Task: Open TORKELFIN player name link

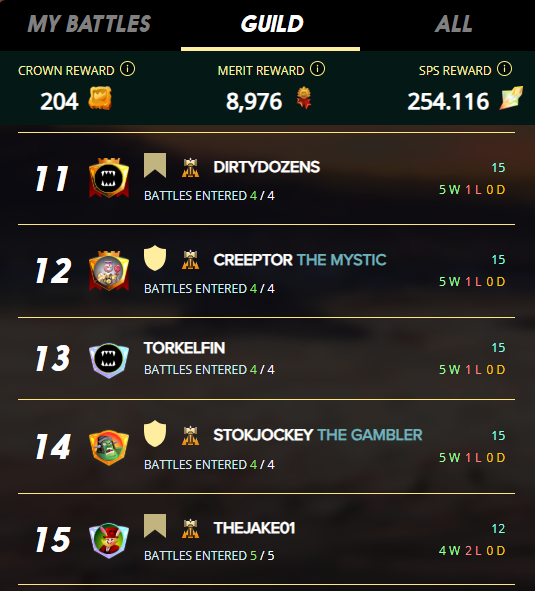Action: coord(184,348)
